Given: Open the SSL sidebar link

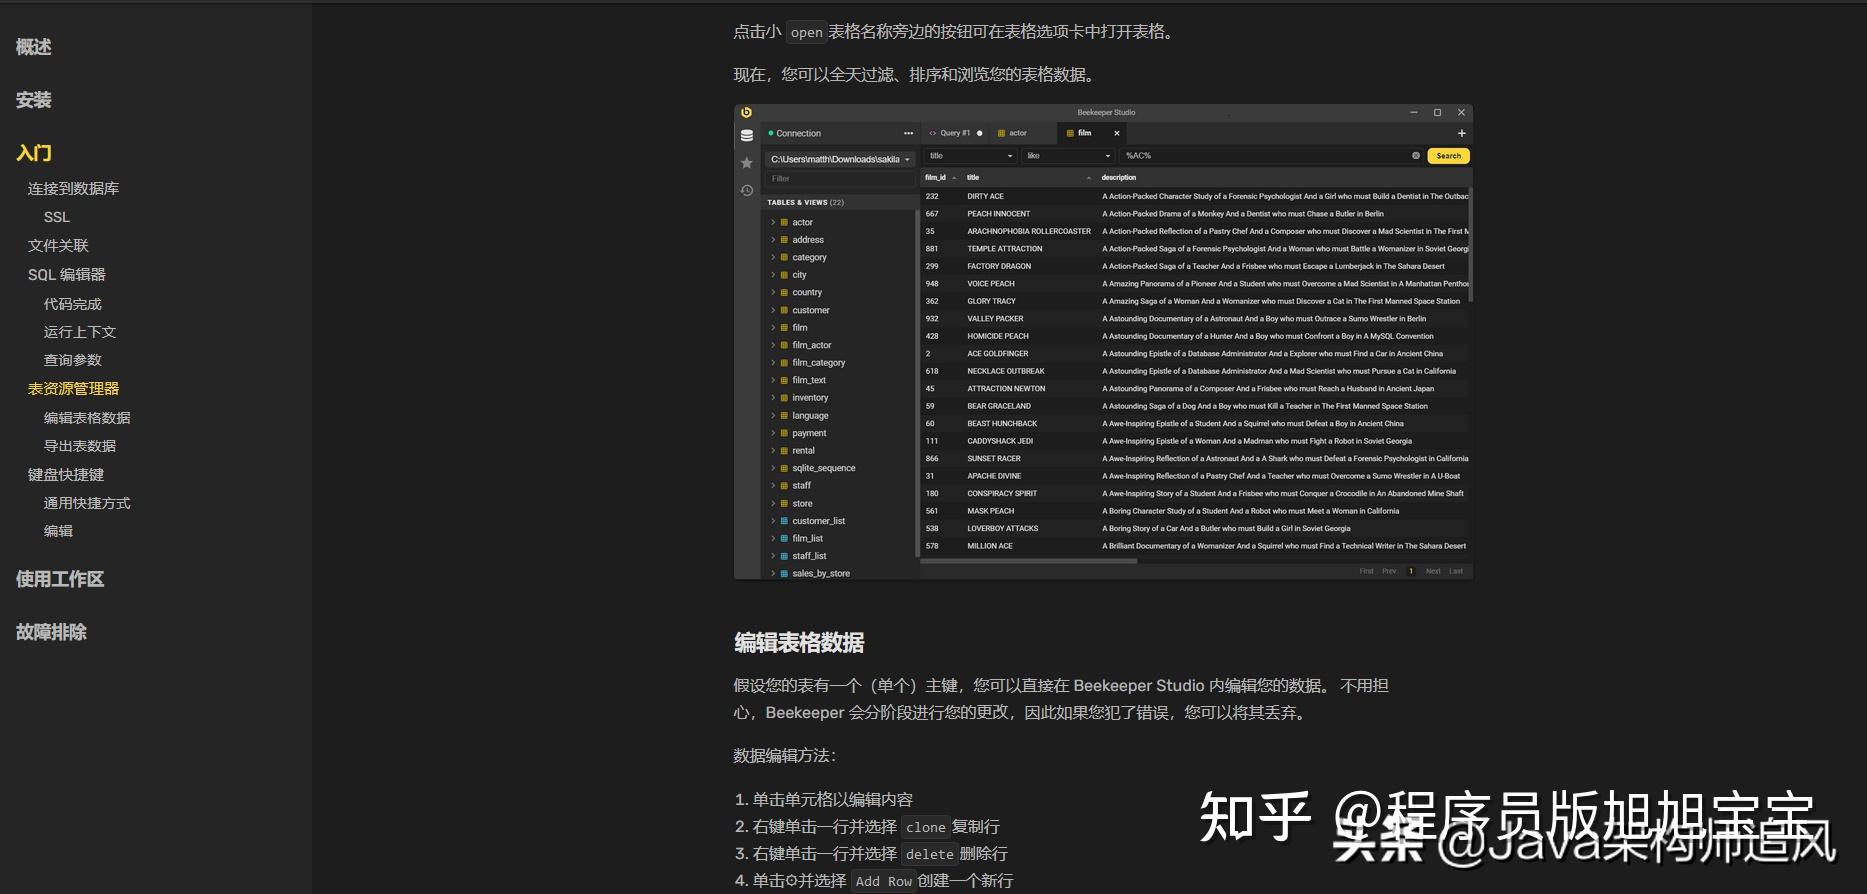Looking at the screenshot, I should click(x=57, y=217).
